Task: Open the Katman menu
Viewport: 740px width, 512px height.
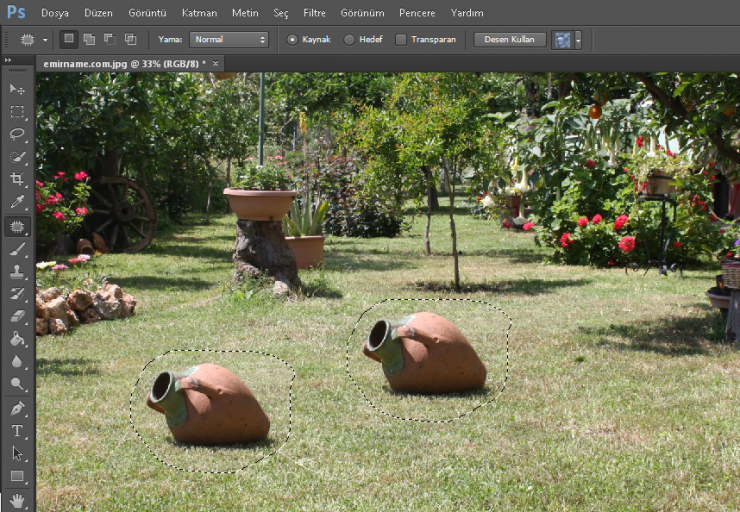Action: [x=200, y=13]
